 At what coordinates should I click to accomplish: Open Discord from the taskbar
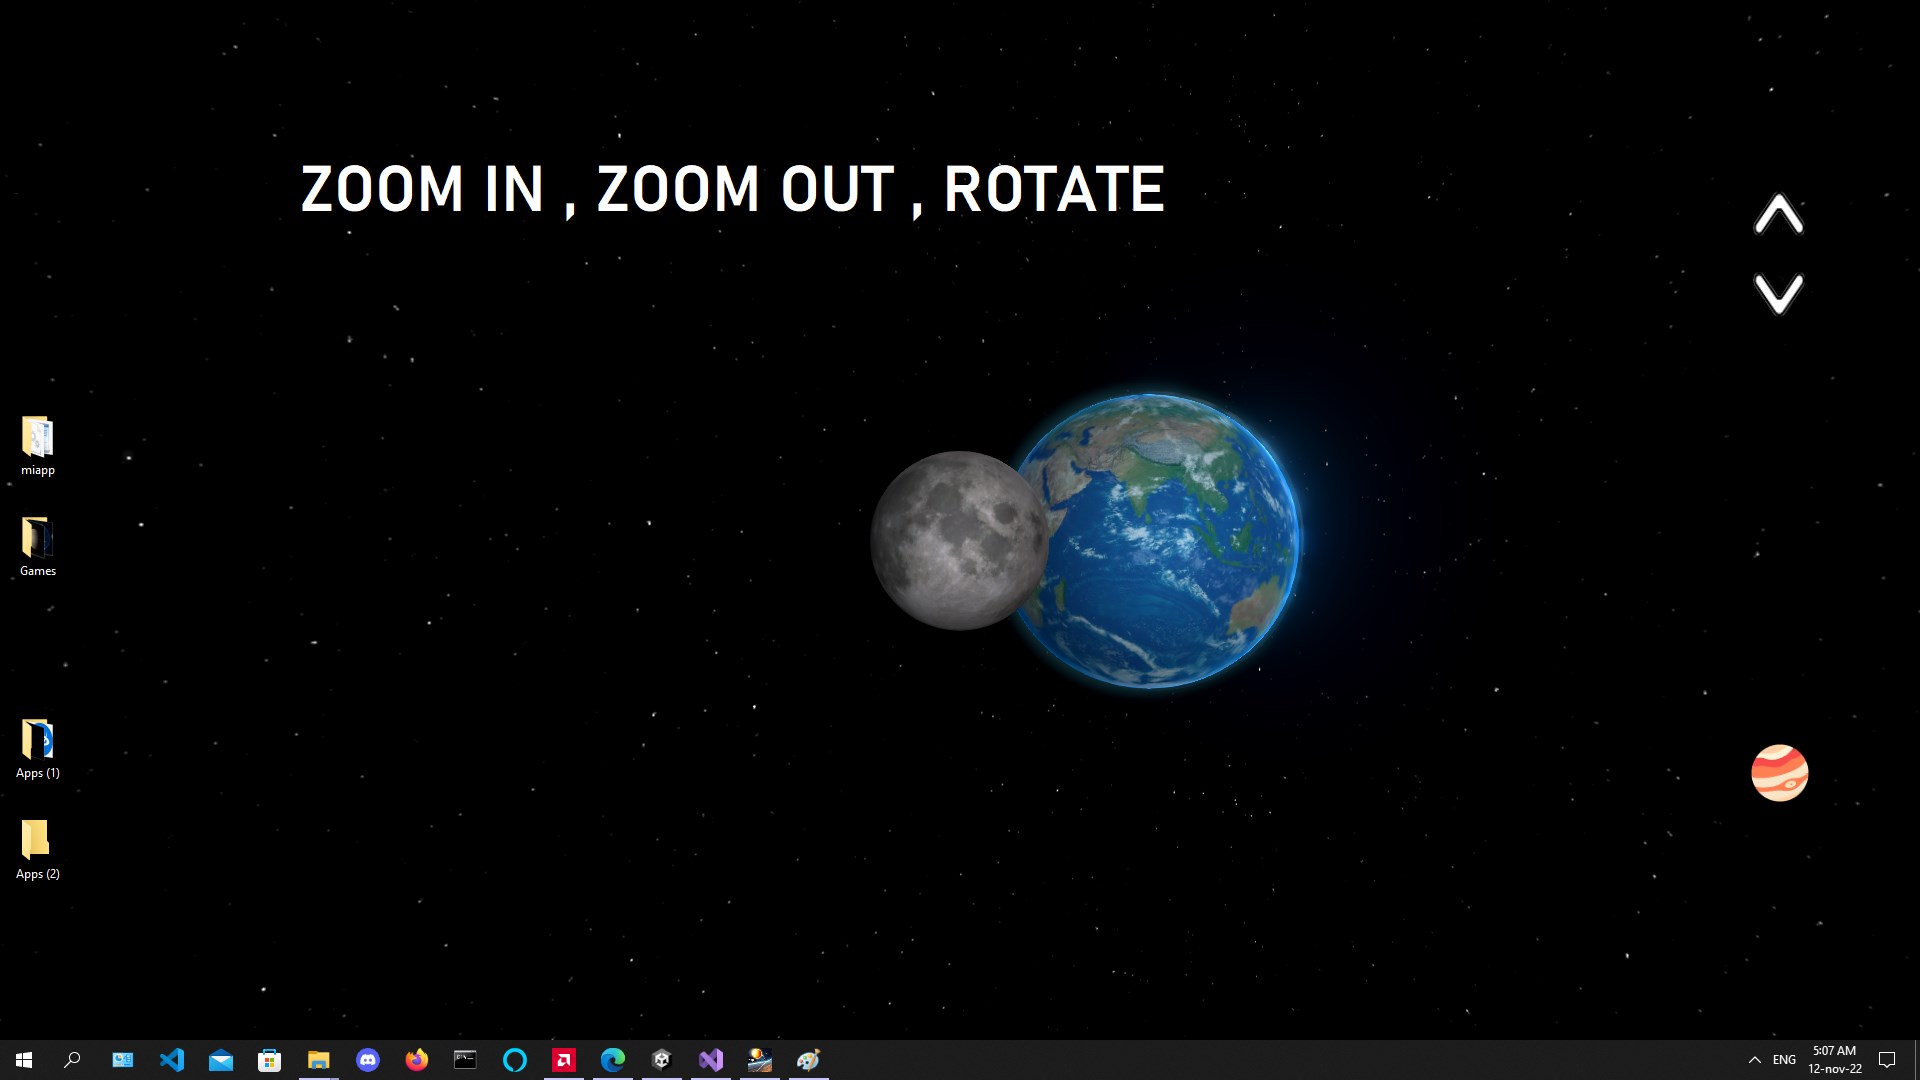368,1059
